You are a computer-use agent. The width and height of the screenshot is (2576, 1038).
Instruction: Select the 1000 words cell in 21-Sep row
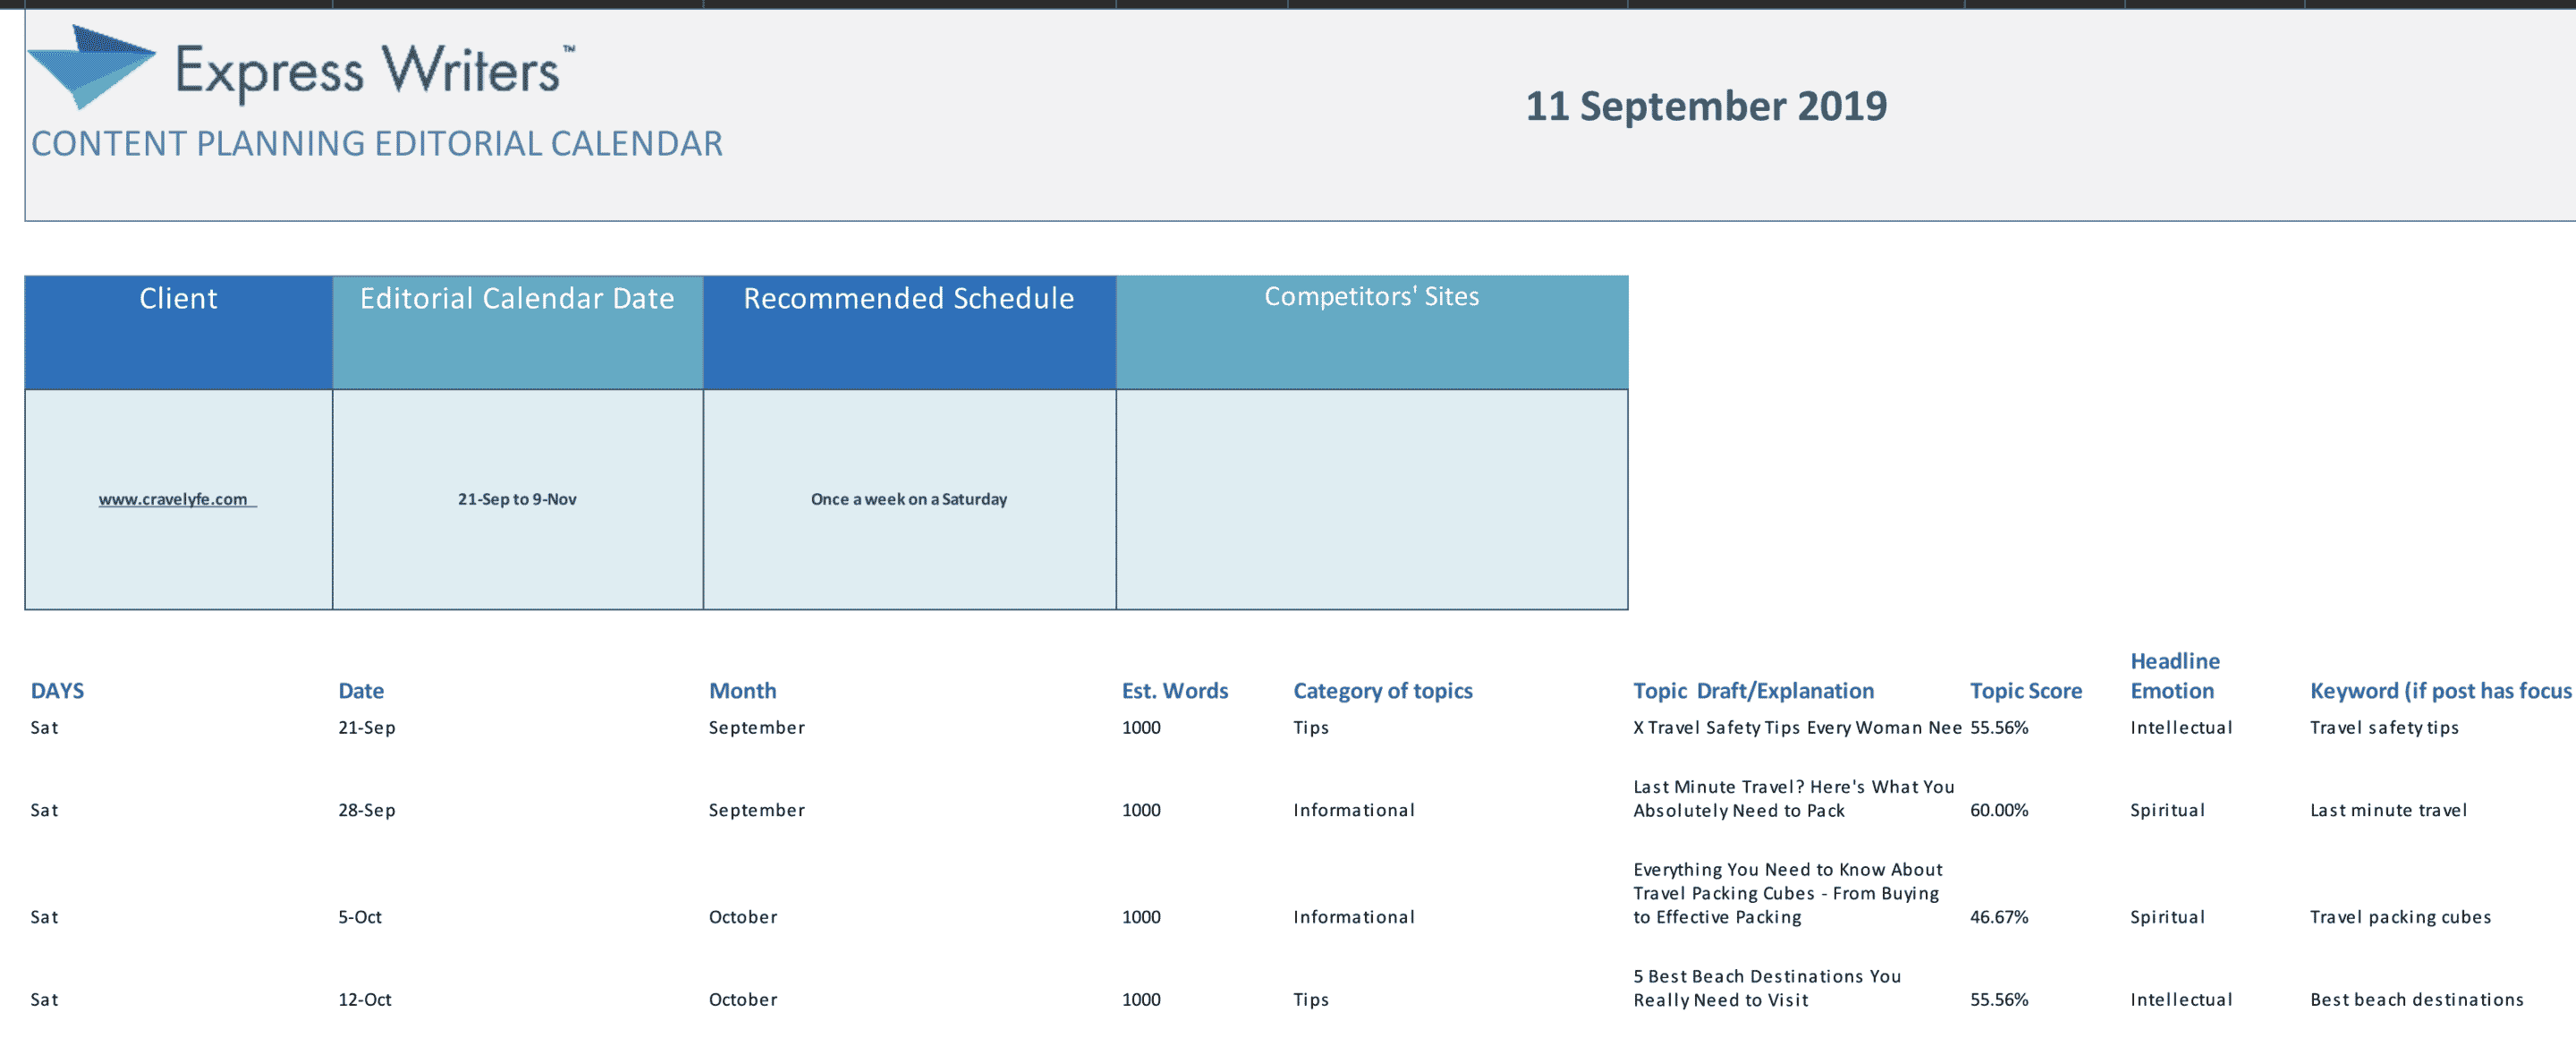point(1141,728)
